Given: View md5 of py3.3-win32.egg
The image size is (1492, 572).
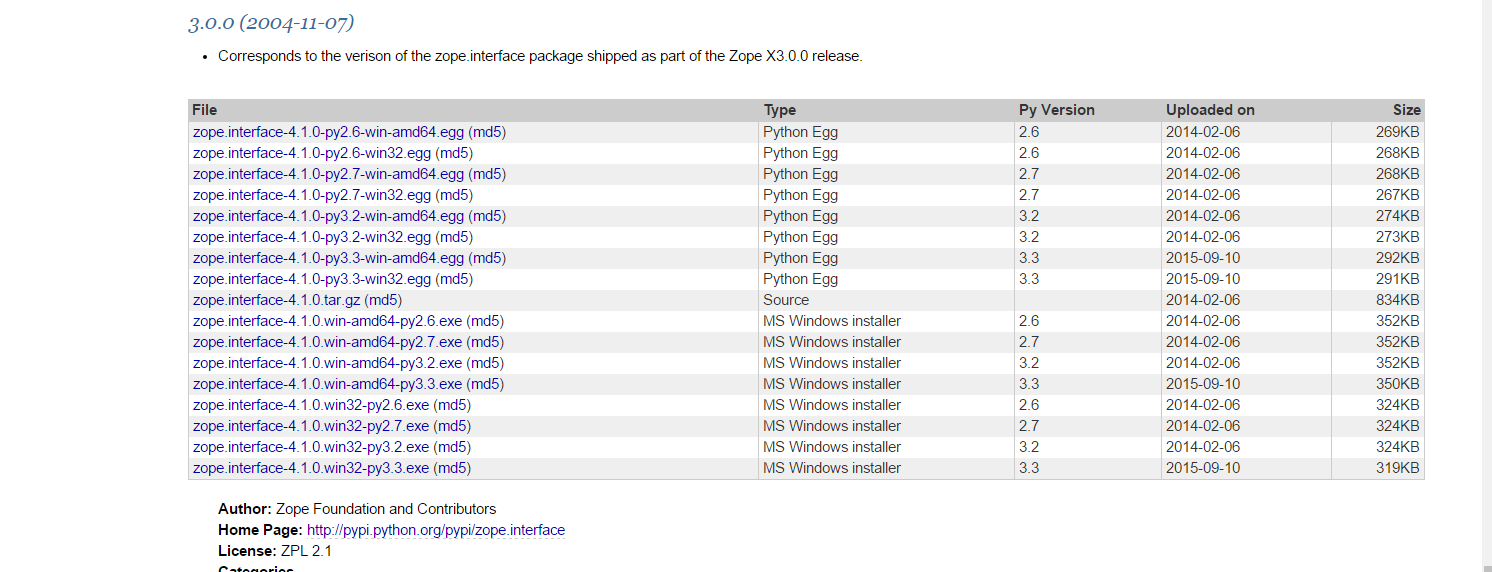Looking at the screenshot, I should tap(454, 279).
